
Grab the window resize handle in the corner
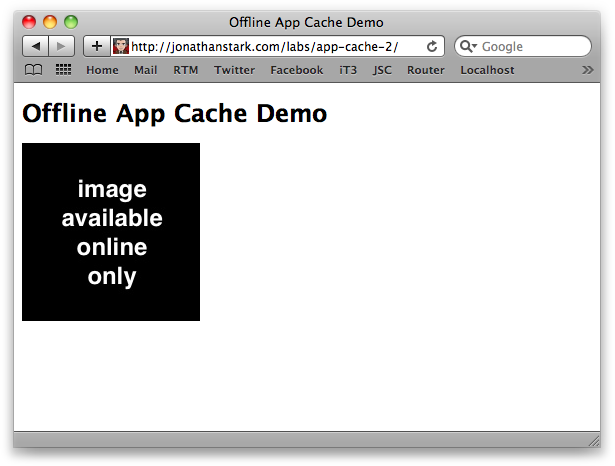pos(593,441)
